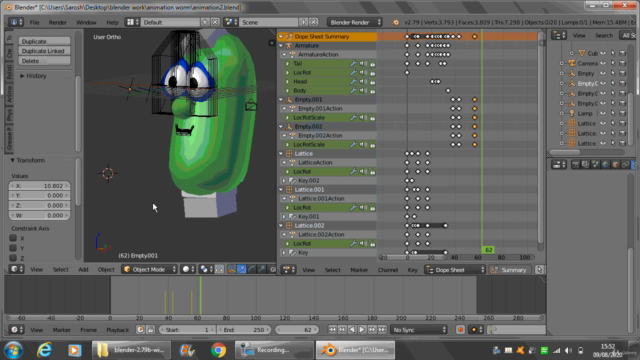The height and width of the screenshot is (360, 640).
Task: Hide the Lamp object with eye icon
Action: (603, 113)
